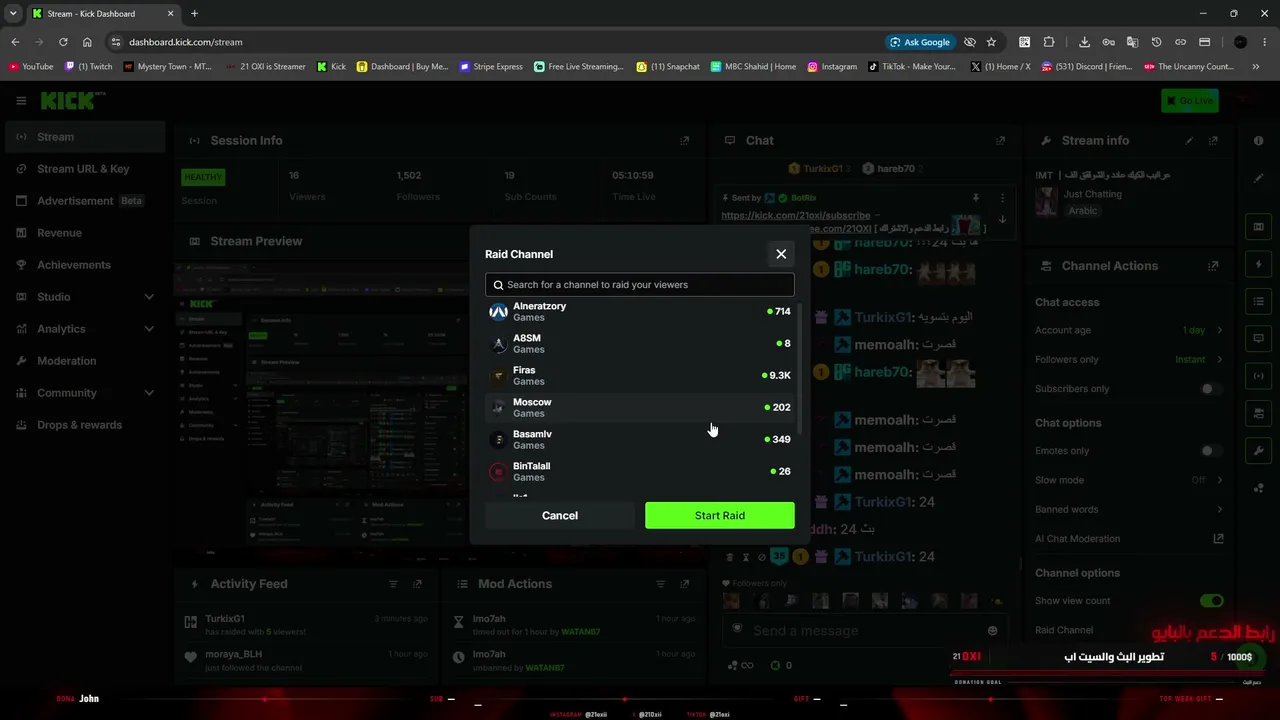Close the Raid Channel dialog
This screenshot has width=1280, height=720.
tap(781, 254)
